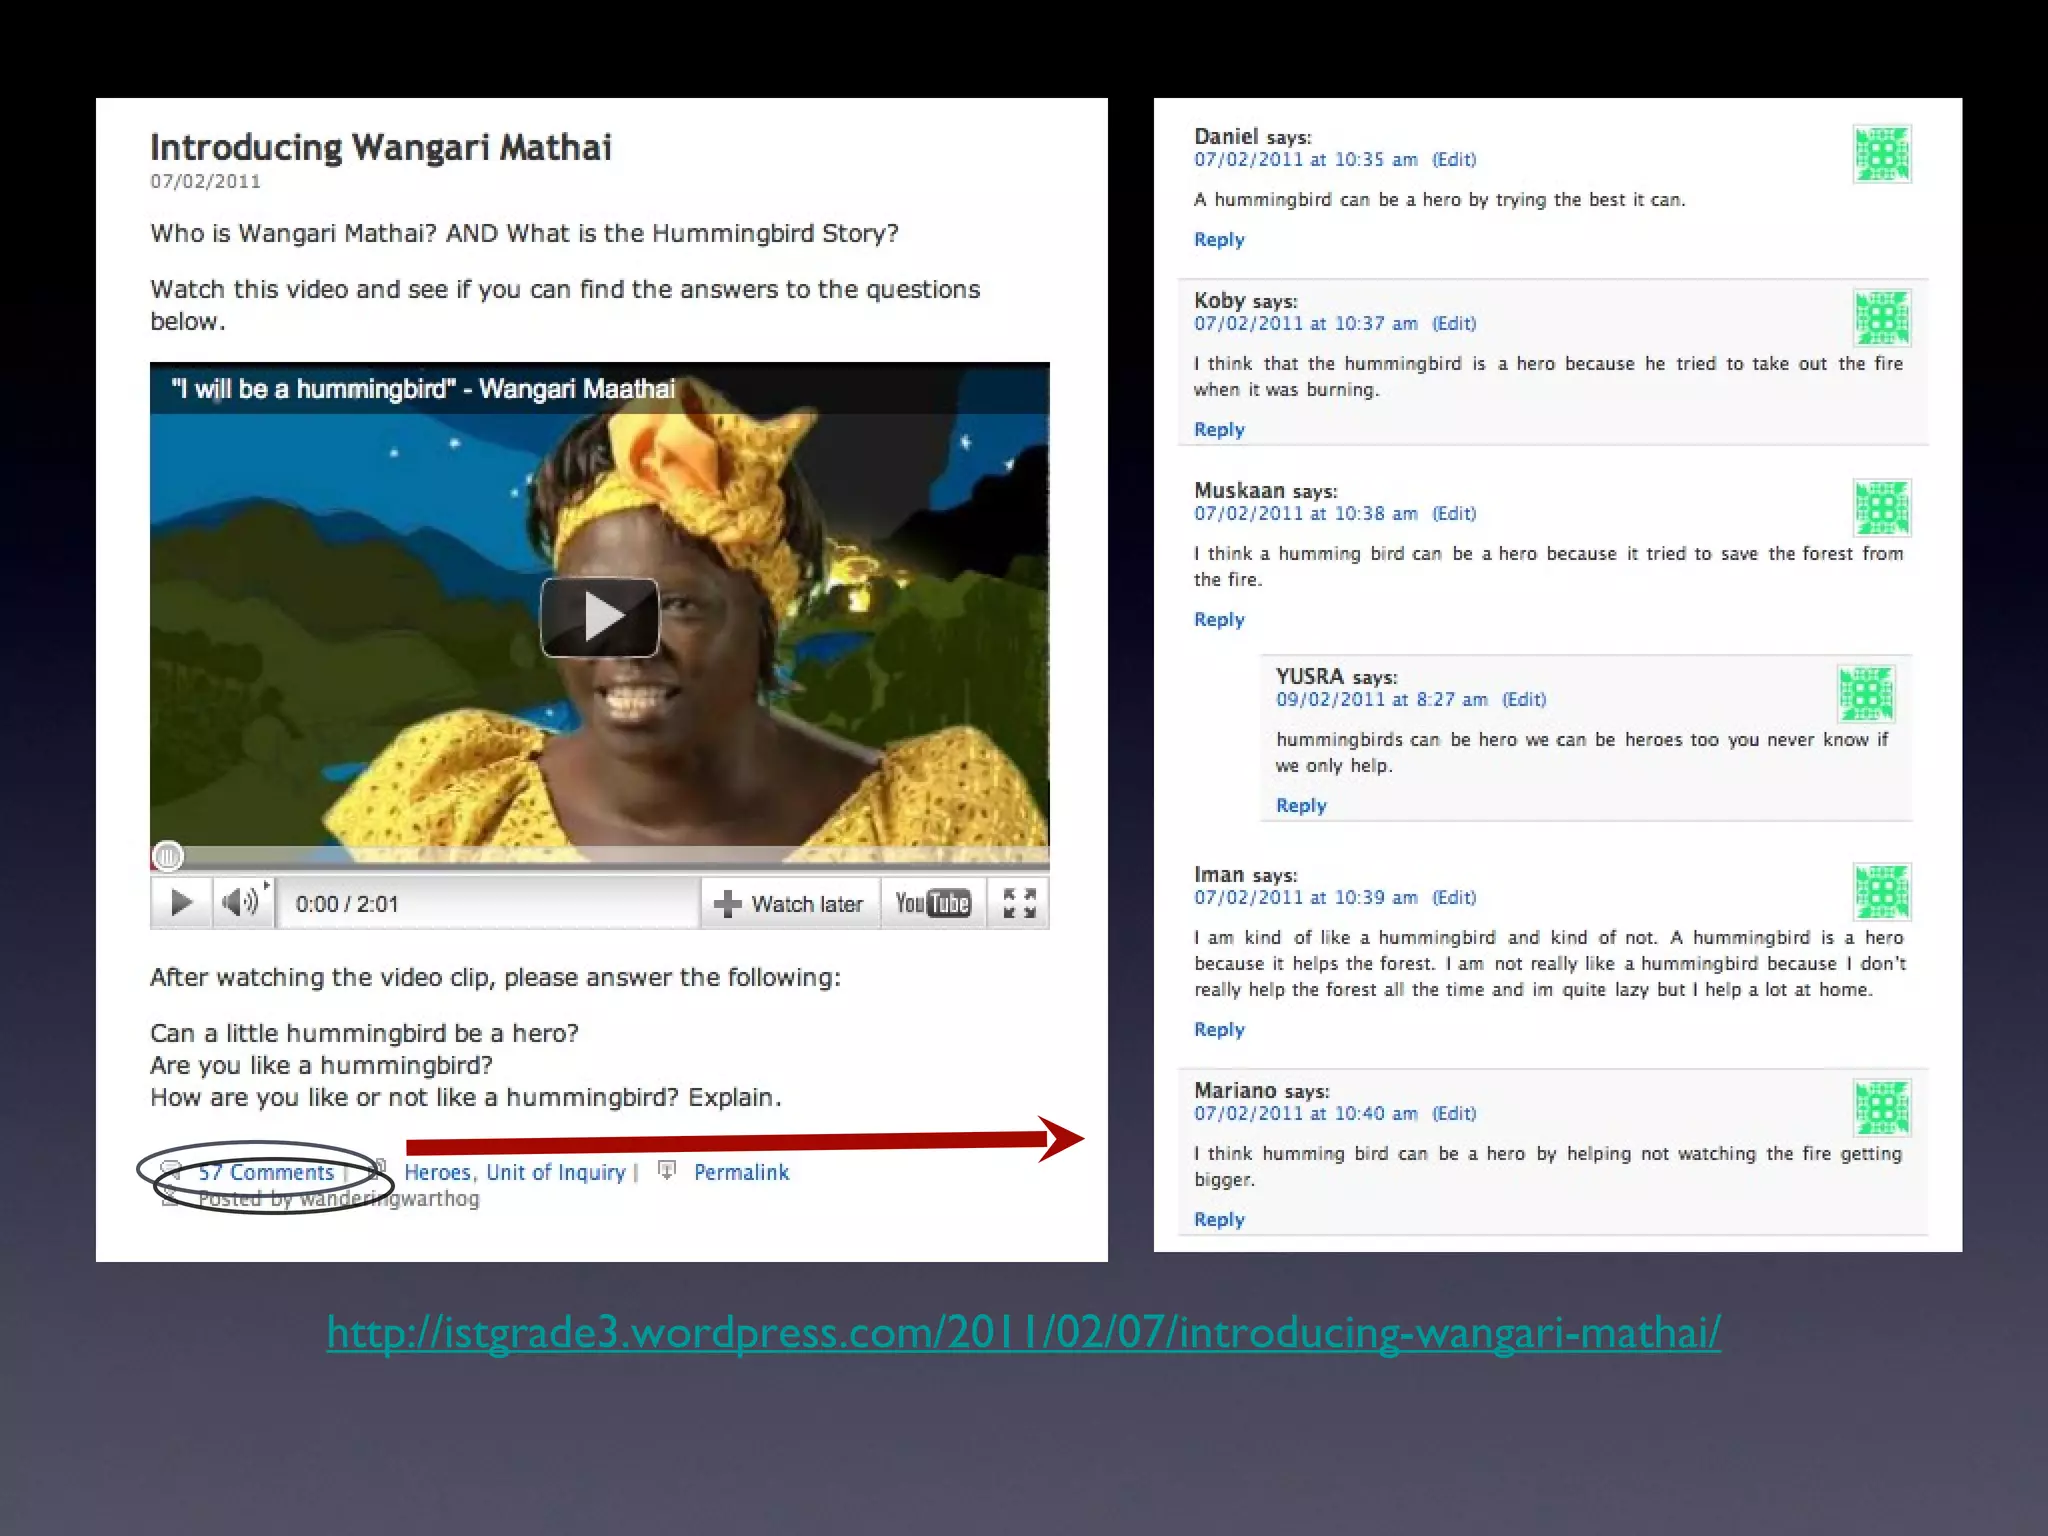The image size is (2048, 1536).
Task: Click Daniel's green avatar icon
Action: coord(1882,154)
